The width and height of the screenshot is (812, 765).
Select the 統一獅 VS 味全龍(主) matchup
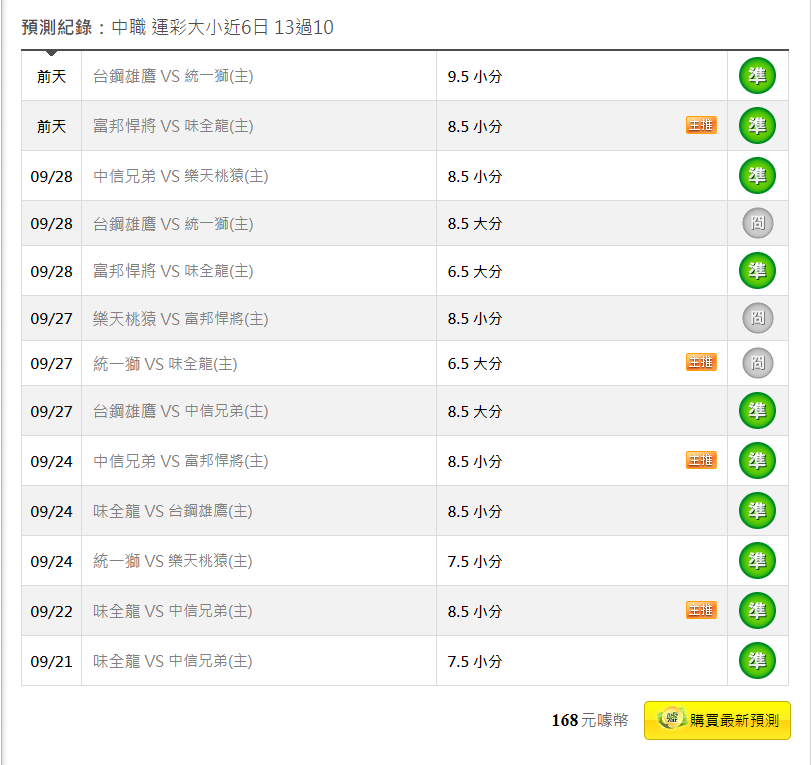pyautogui.click(x=165, y=364)
